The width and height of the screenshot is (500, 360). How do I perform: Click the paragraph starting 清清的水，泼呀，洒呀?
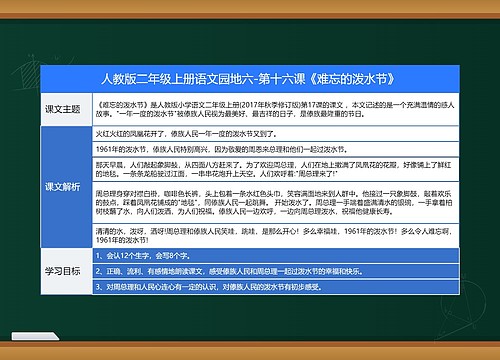point(276,236)
